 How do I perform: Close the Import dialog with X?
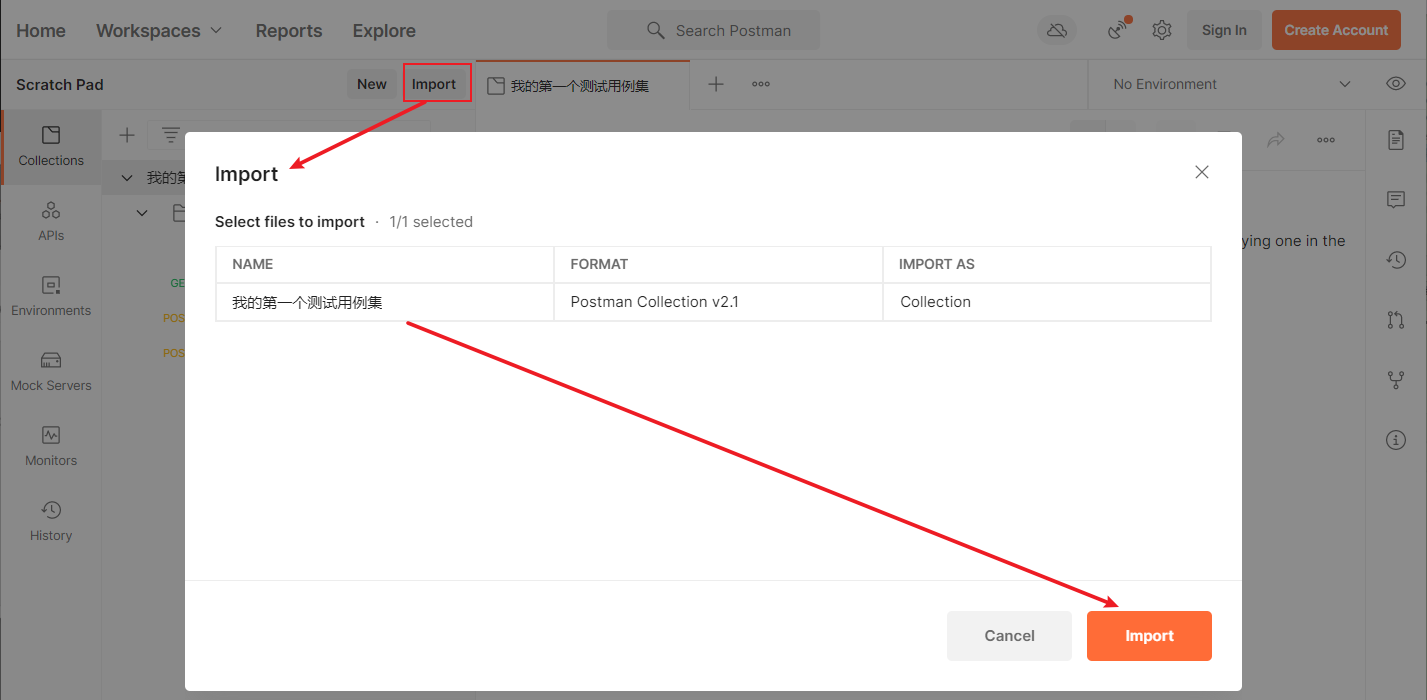tap(1202, 172)
